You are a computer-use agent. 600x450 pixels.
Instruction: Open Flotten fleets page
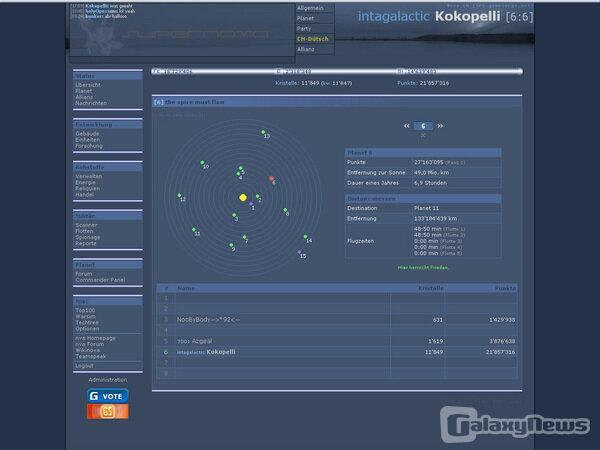(84, 232)
